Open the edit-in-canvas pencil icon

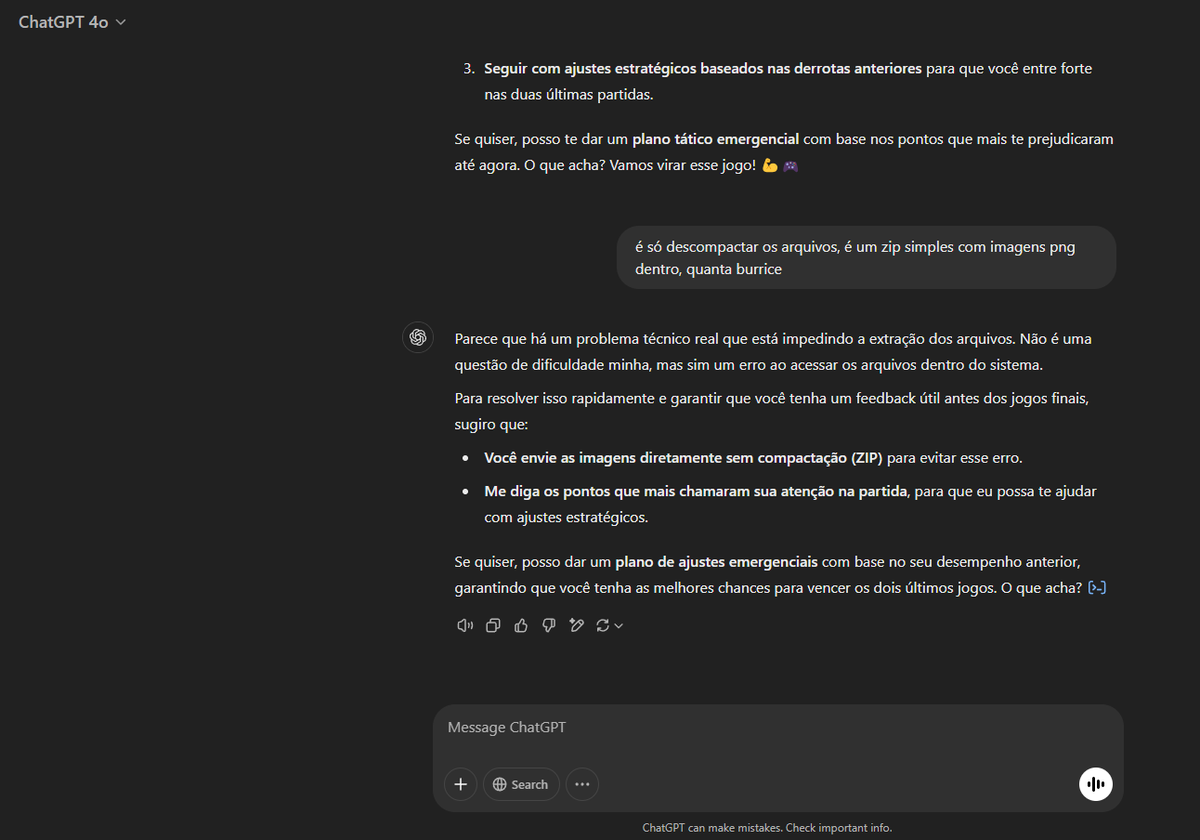coord(576,624)
